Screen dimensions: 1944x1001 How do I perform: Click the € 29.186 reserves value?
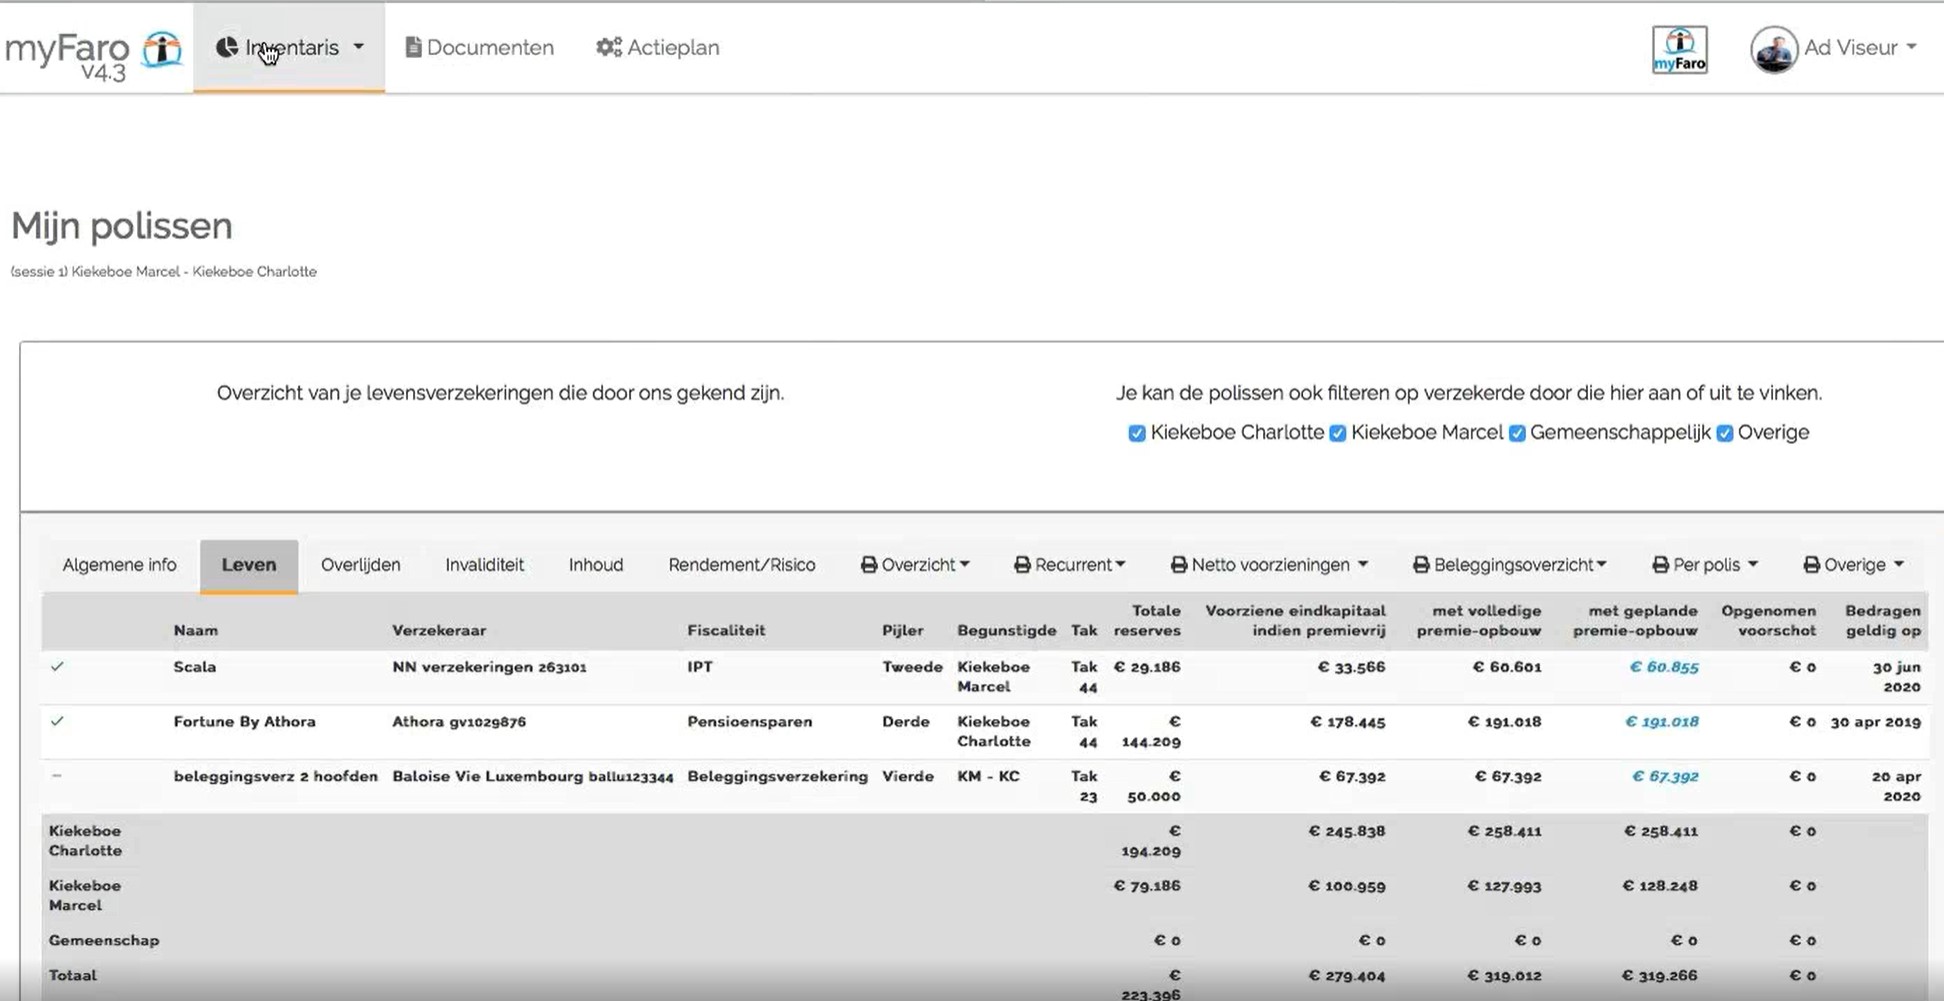pos(1147,667)
